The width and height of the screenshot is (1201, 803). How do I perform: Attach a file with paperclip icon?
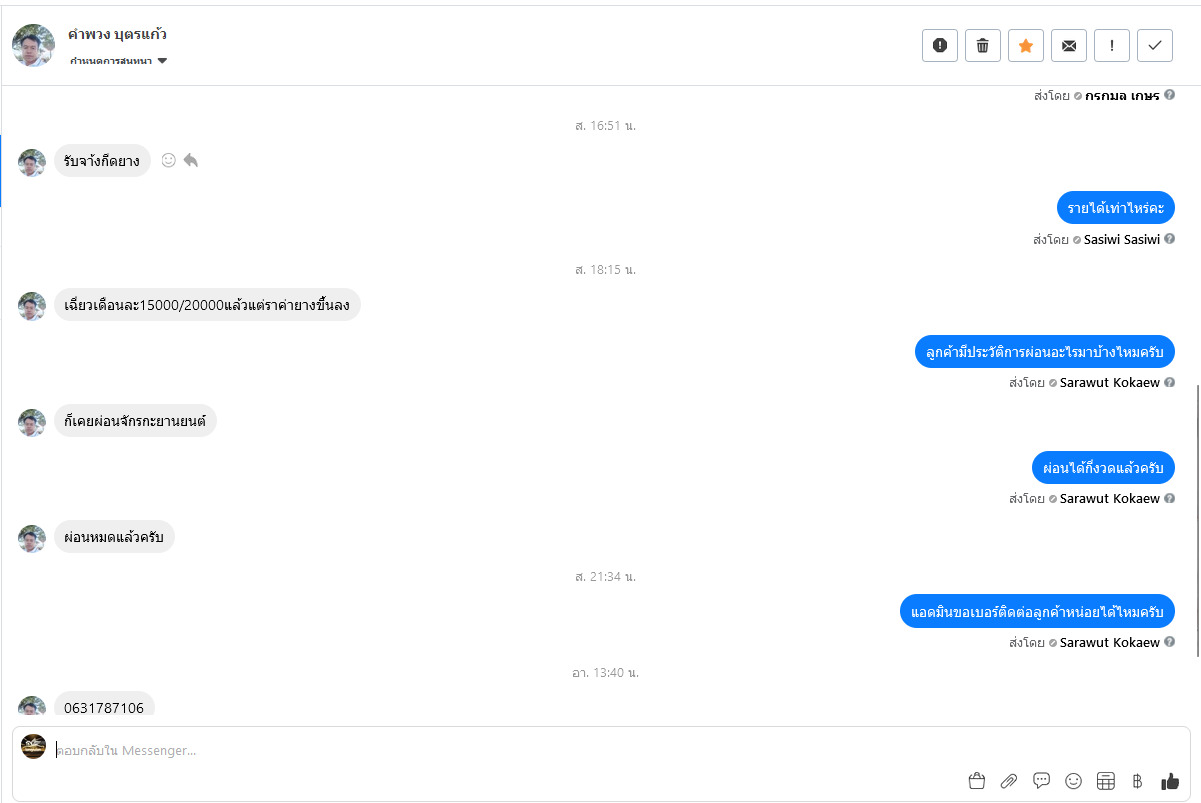click(x=1009, y=781)
